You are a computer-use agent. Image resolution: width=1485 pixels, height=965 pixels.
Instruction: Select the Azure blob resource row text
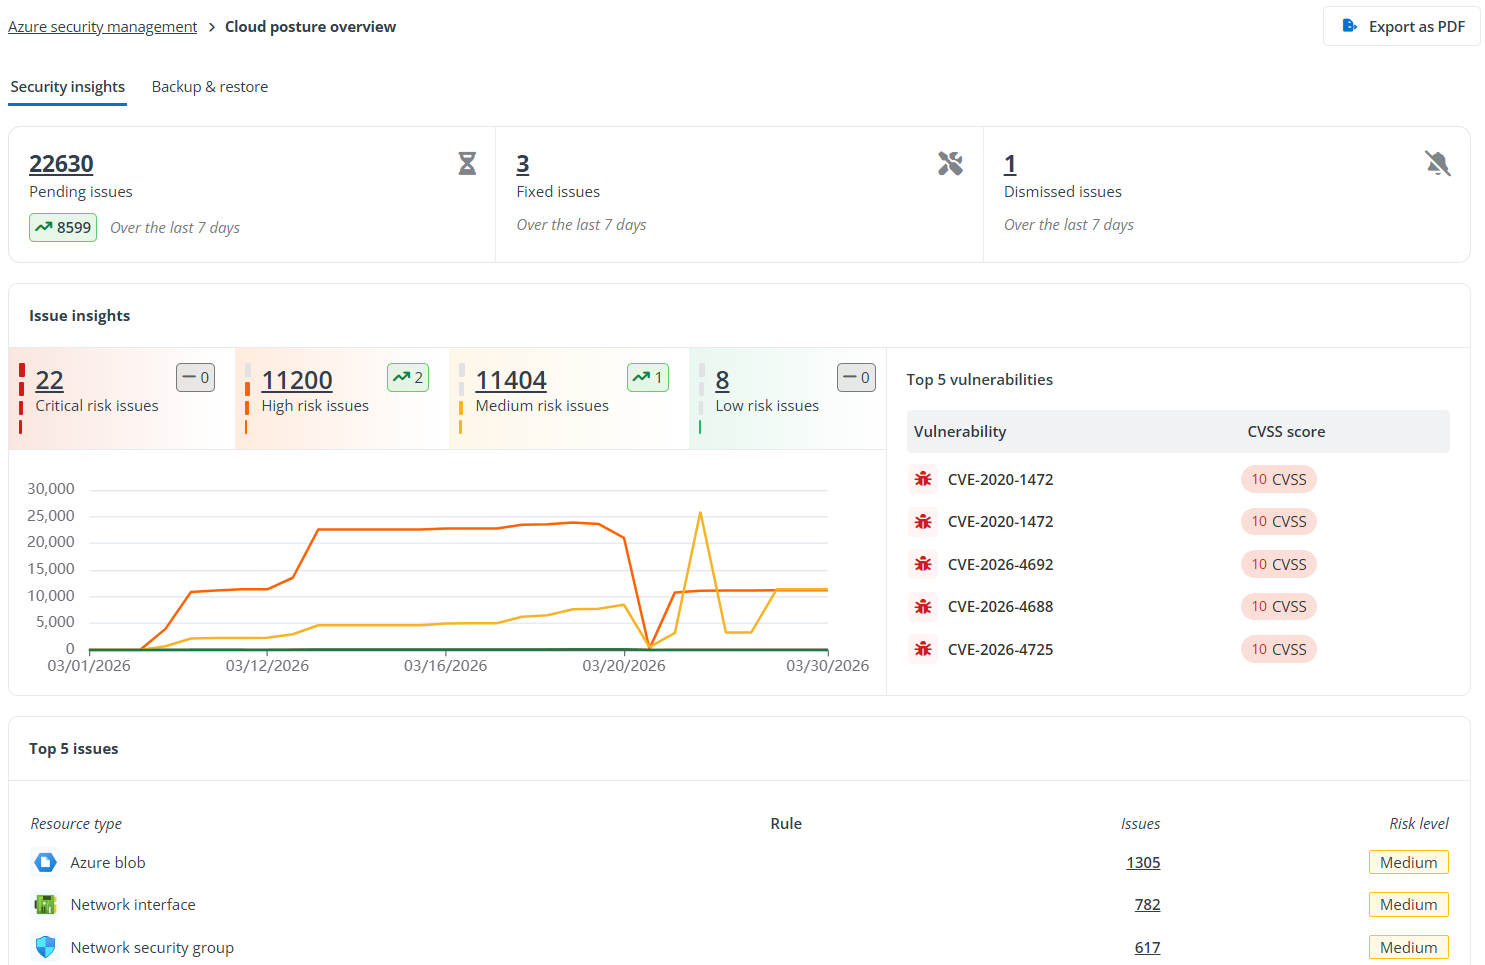pyautogui.click(x=108, y=863)
